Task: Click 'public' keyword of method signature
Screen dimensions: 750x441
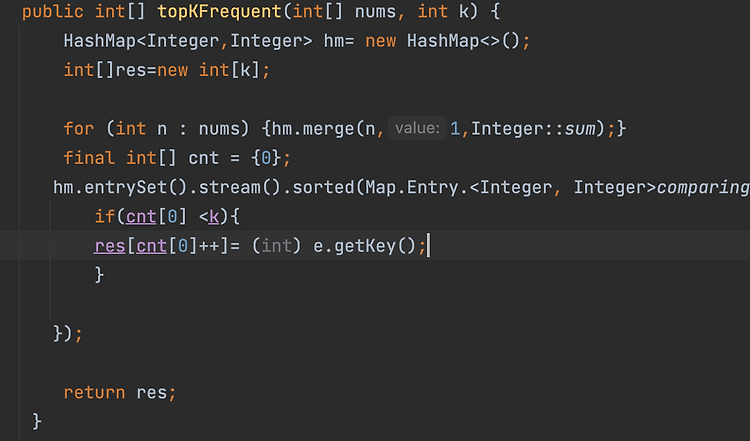Action: 53,11
